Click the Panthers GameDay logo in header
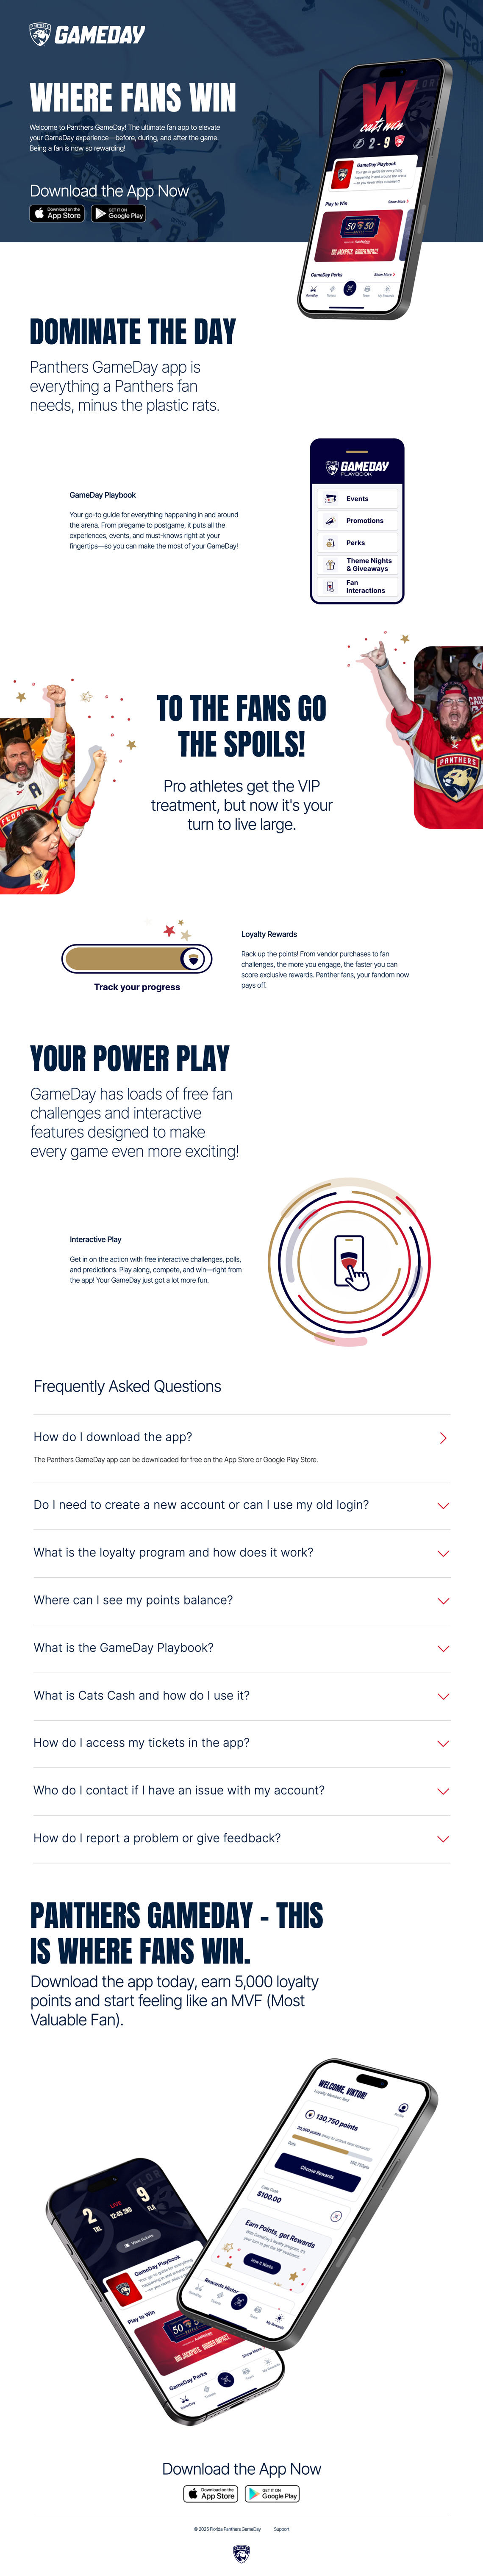 tap(87, 35)
